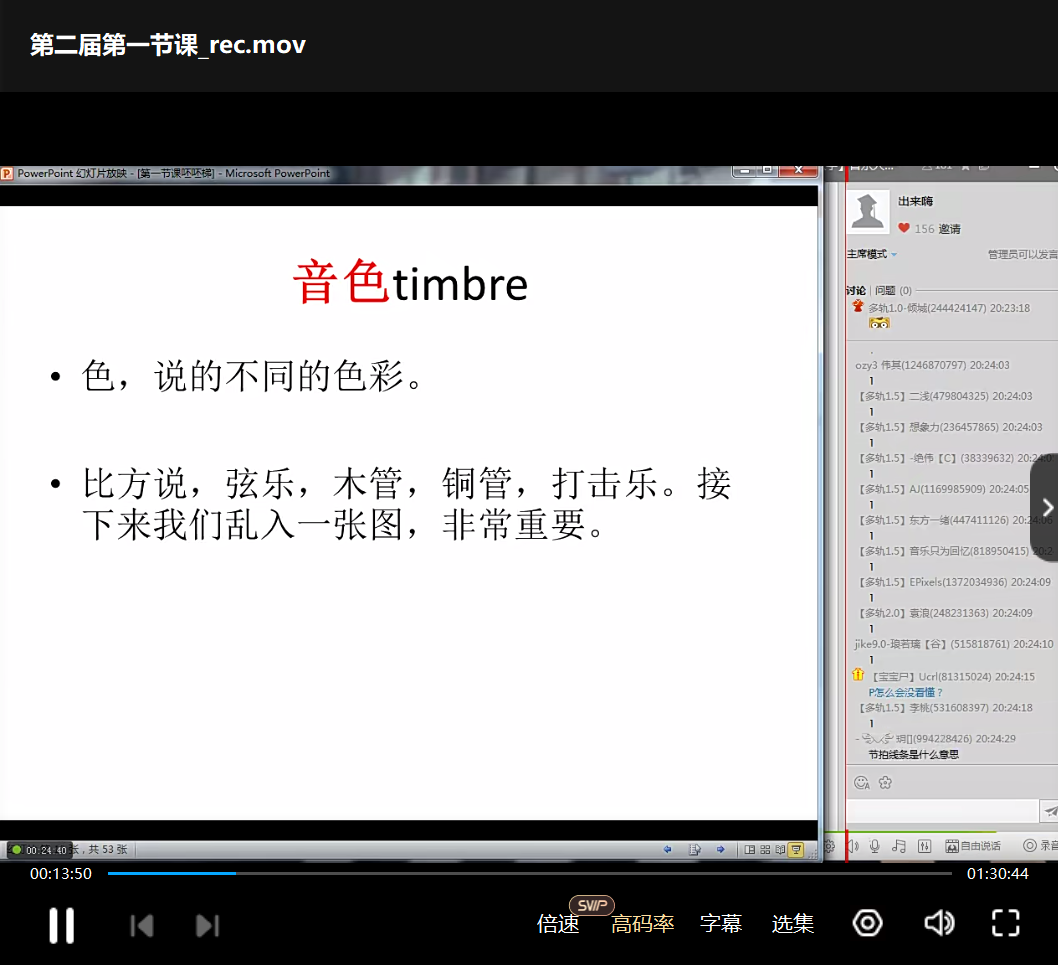Click the smiley emoji icon in chat
1058x965 pixels.
pos(861,782)
